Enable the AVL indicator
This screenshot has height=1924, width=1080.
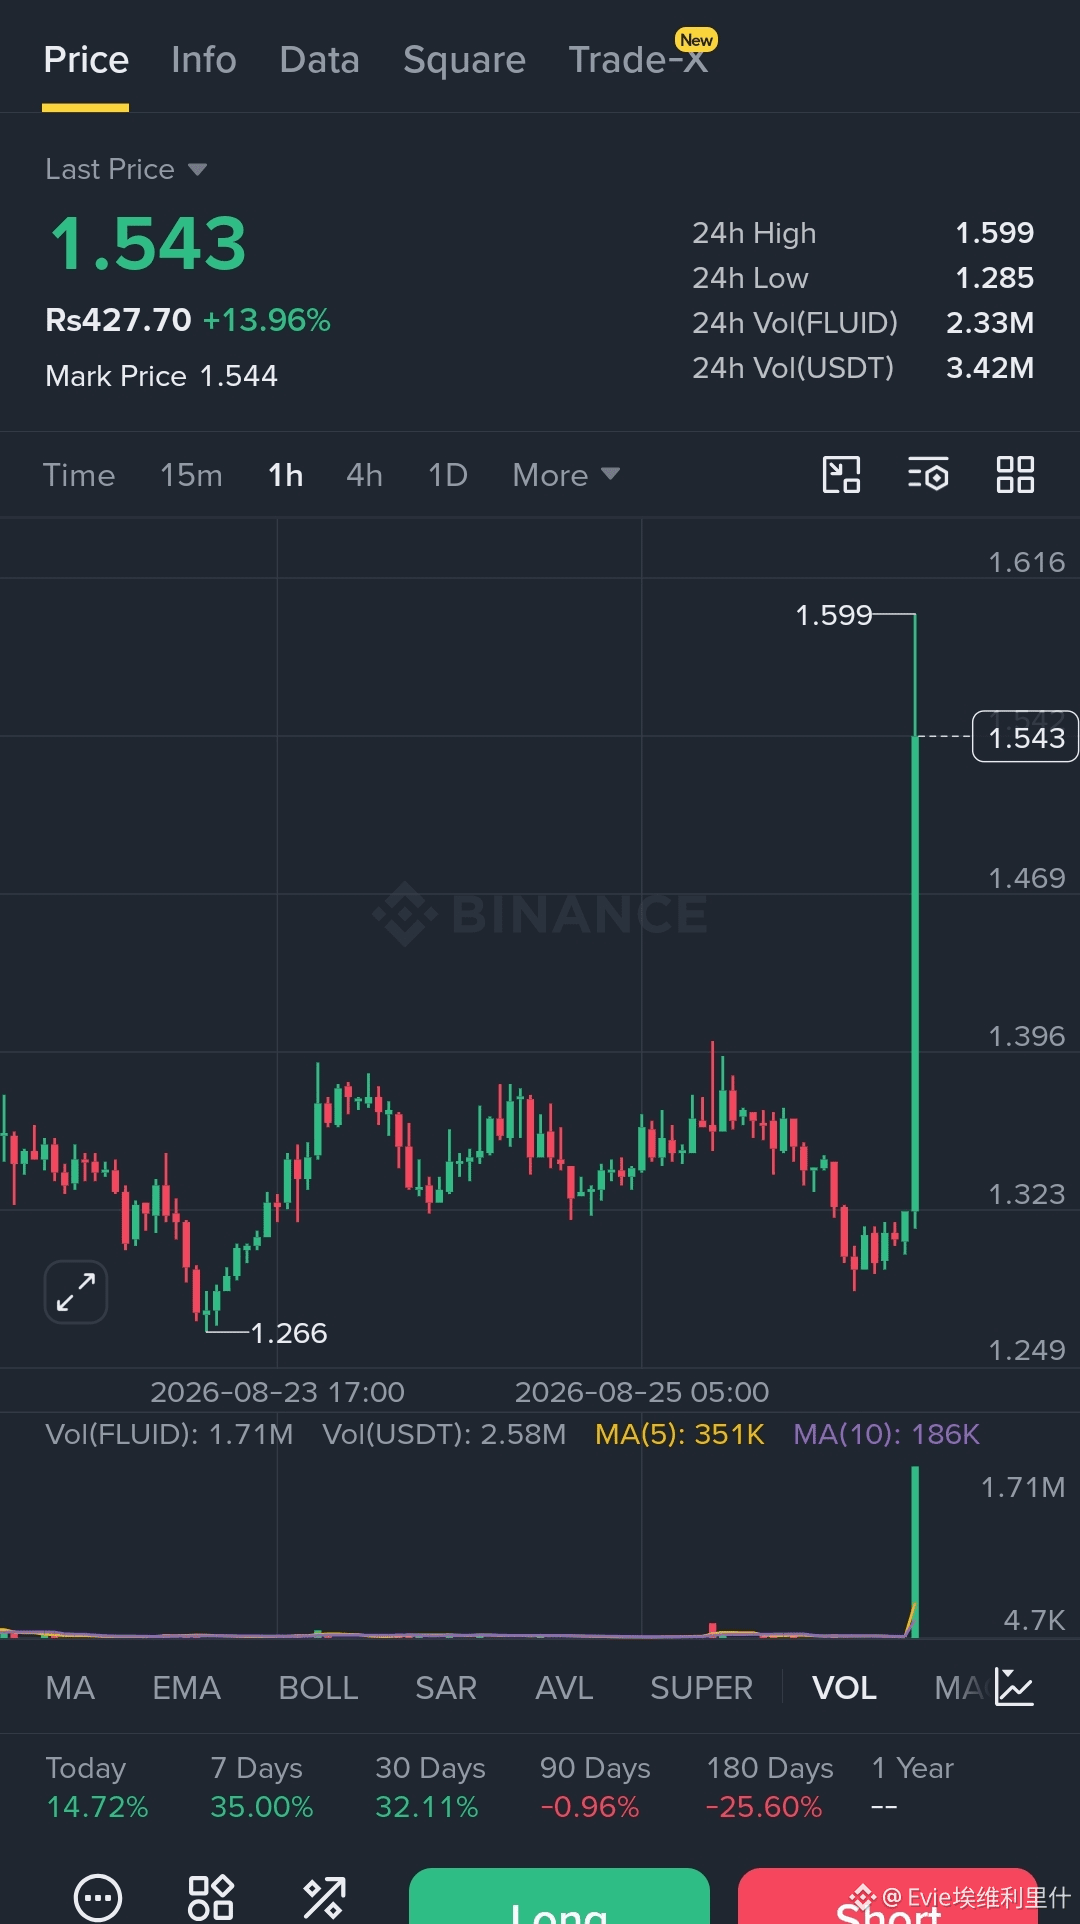click(564, 1688)
